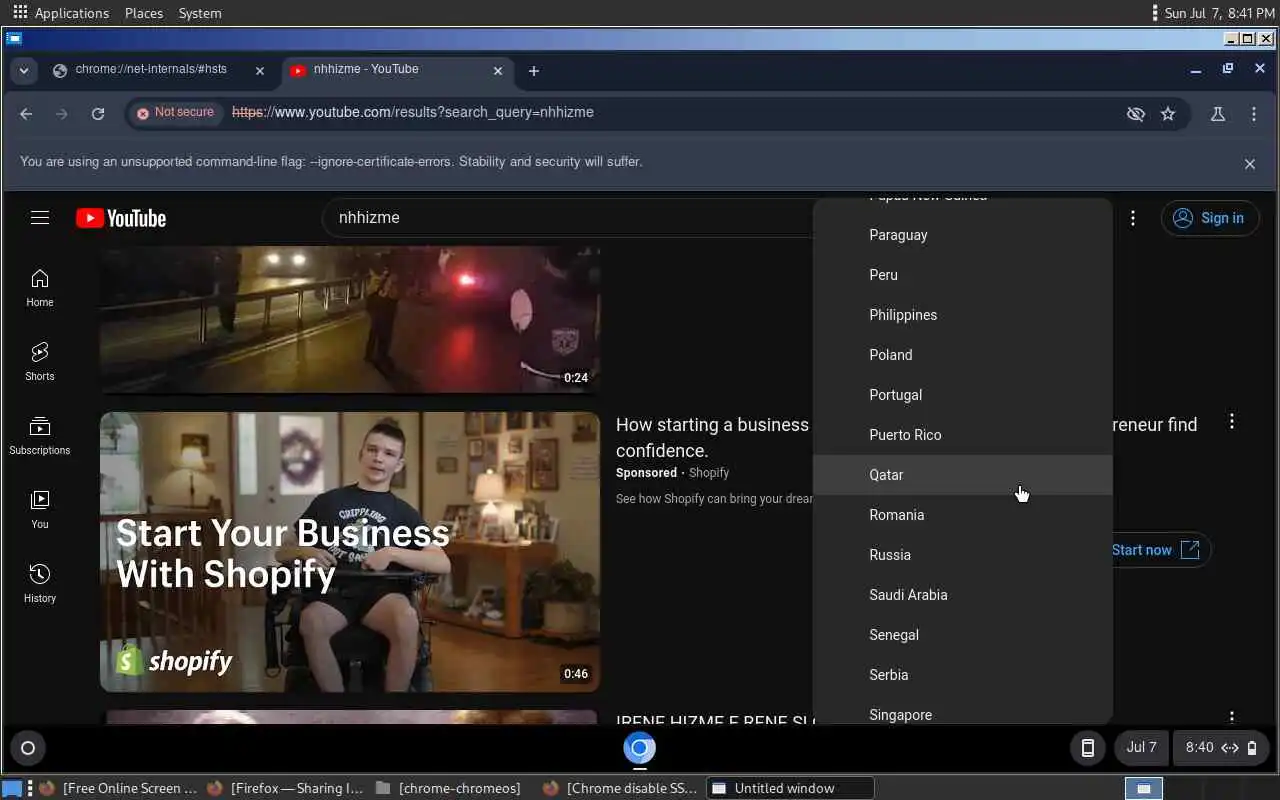Open Chrome Labs flask icon
1280x800 pixels.
[1218, 114]
